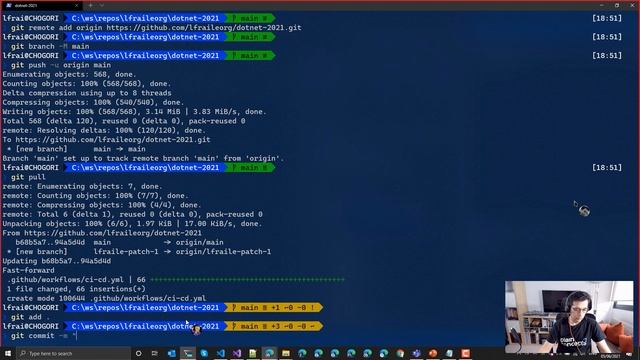Open Task View from the taskbar

click(155, 353)
